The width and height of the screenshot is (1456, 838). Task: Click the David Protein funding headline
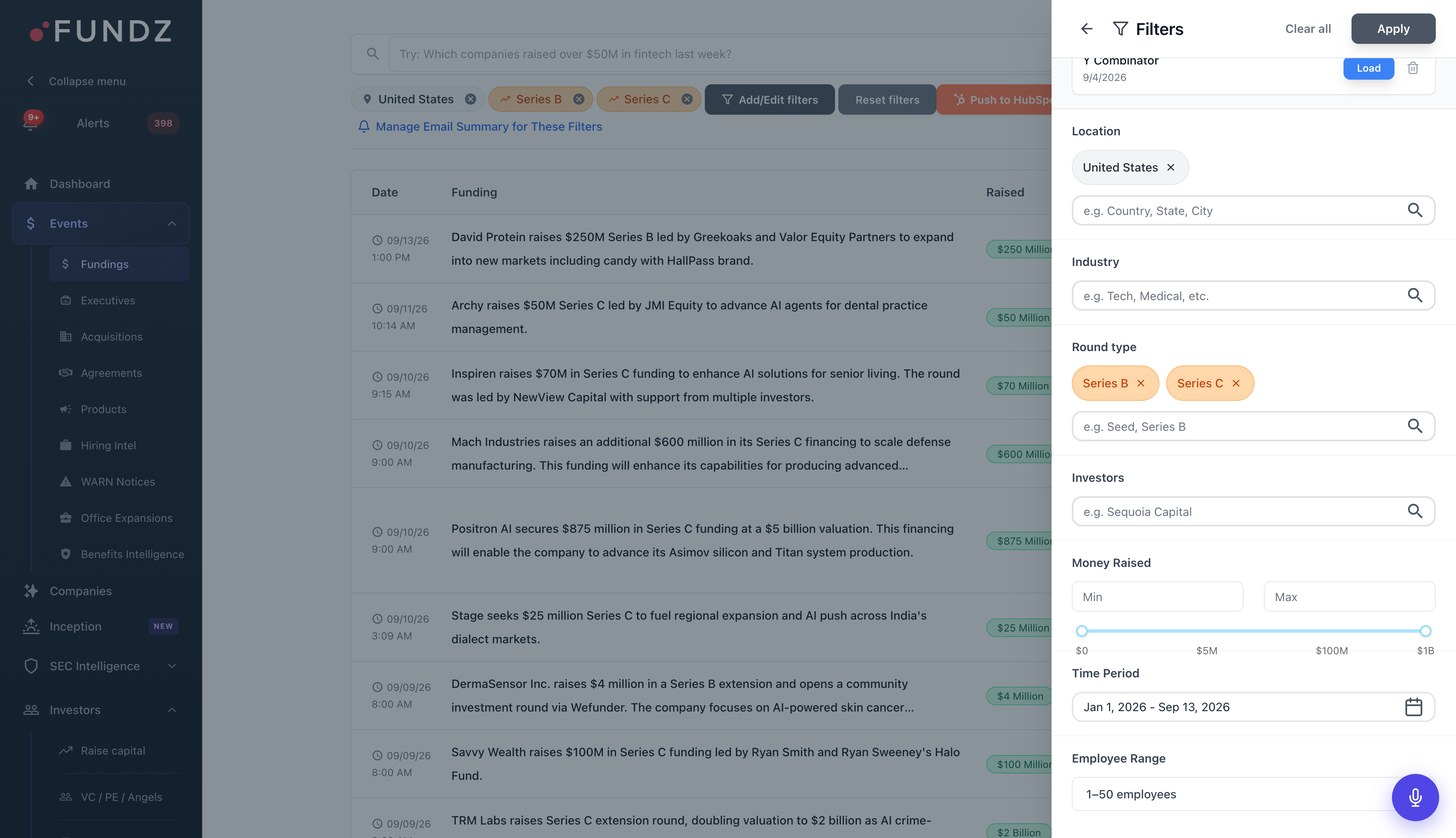pos(702,249)
